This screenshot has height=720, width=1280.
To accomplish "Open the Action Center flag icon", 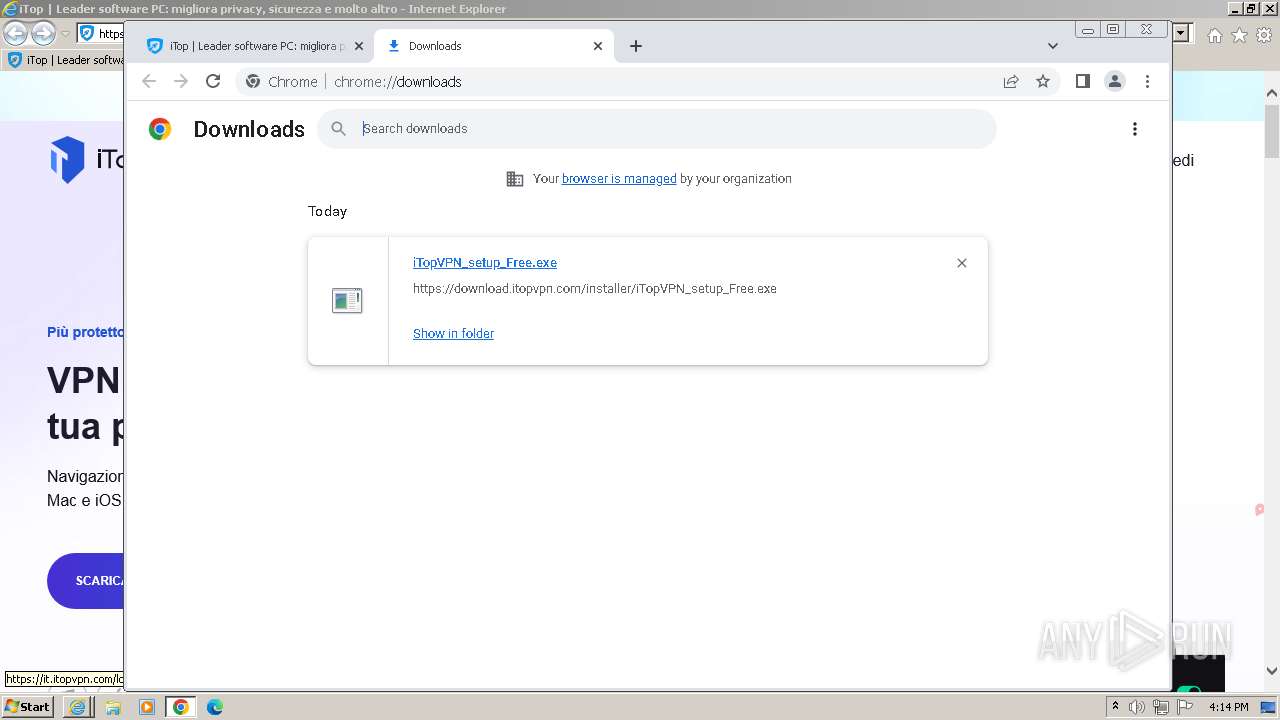I will pyautogui.click(x=1184, y=707).
